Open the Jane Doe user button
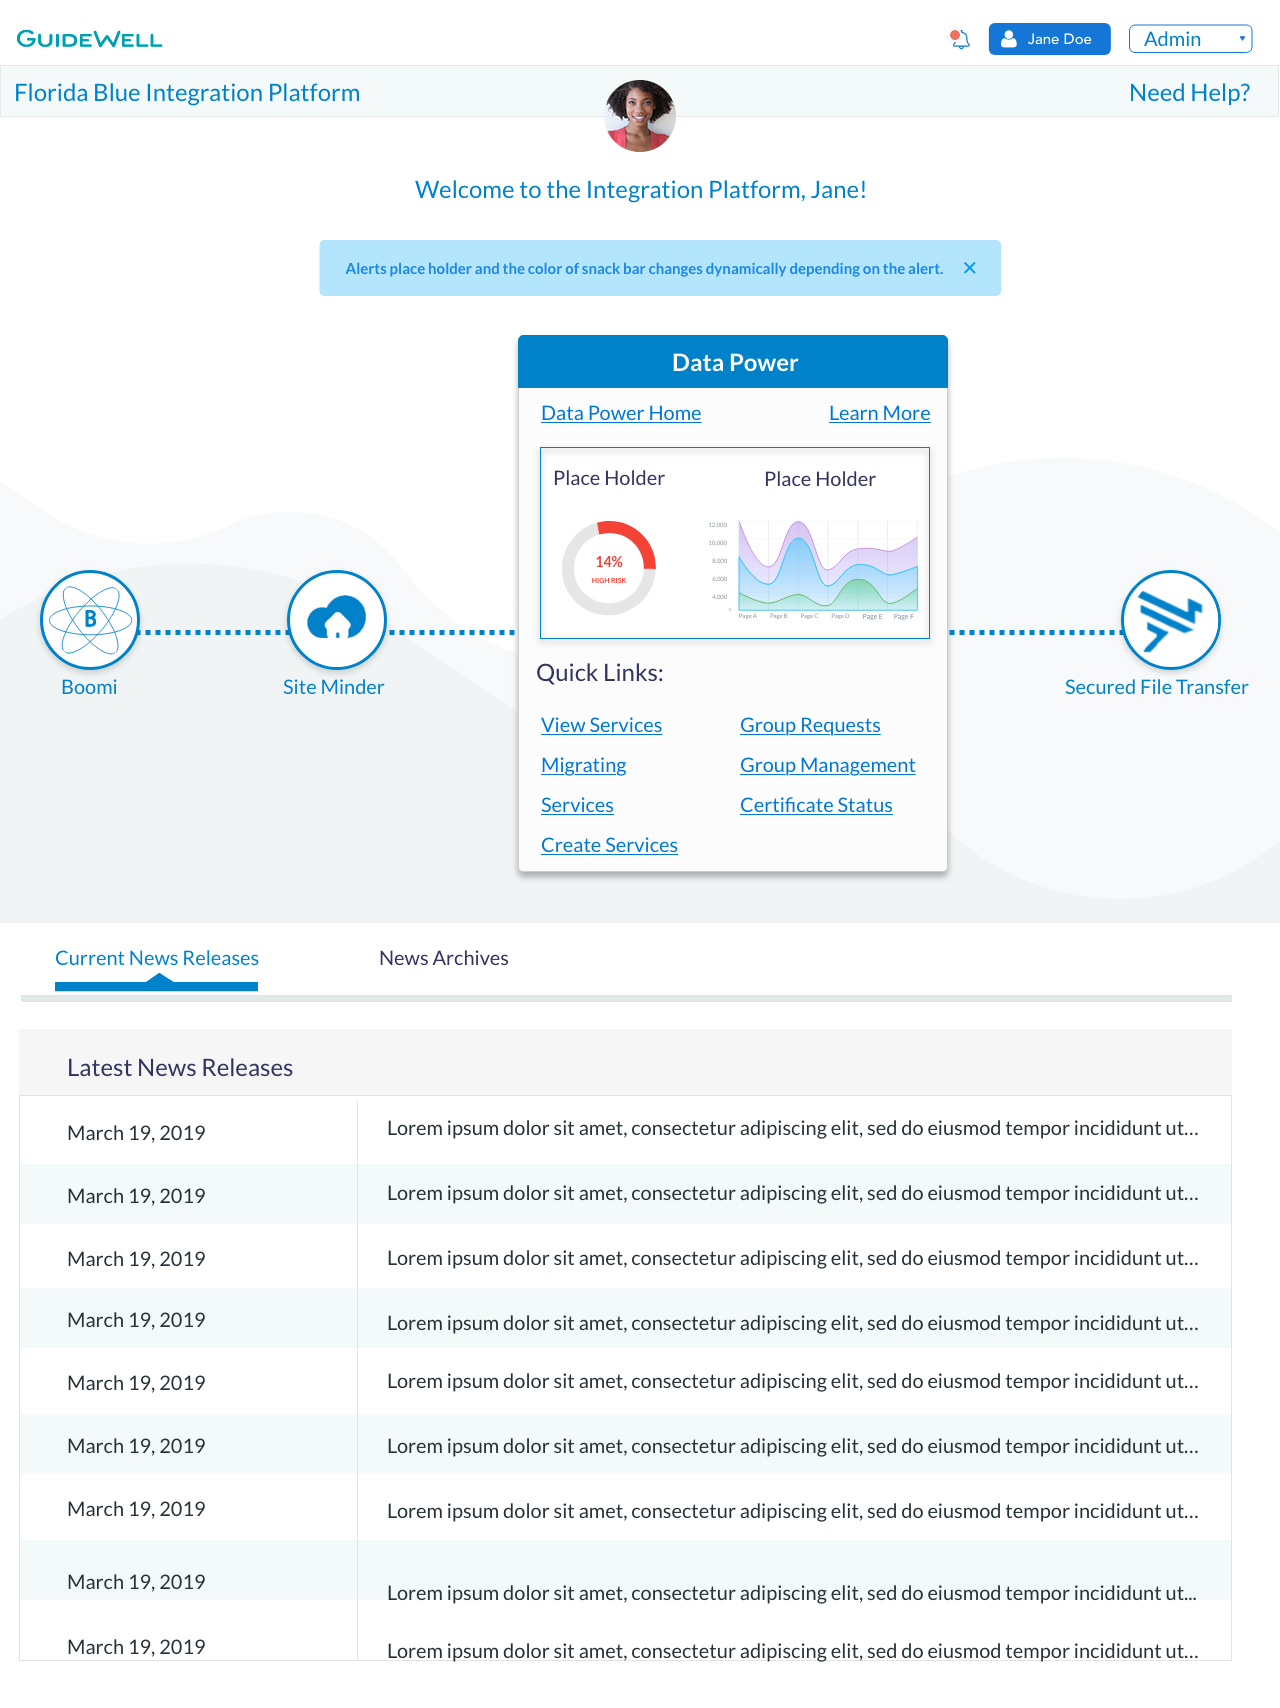Image resolution: width=1280 pixels, height=1708 pixels. (x=1049, y=39)
